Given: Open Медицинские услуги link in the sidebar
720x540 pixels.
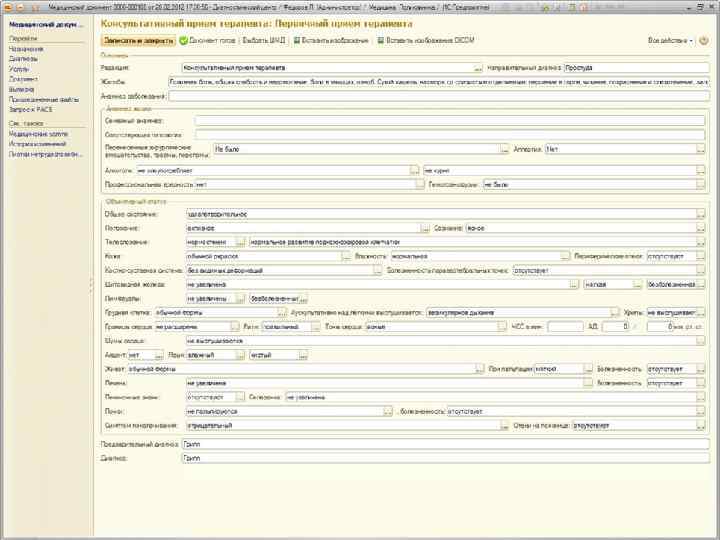Looking at the screenshot, I should pyautogui.click(x=37, y=132).
